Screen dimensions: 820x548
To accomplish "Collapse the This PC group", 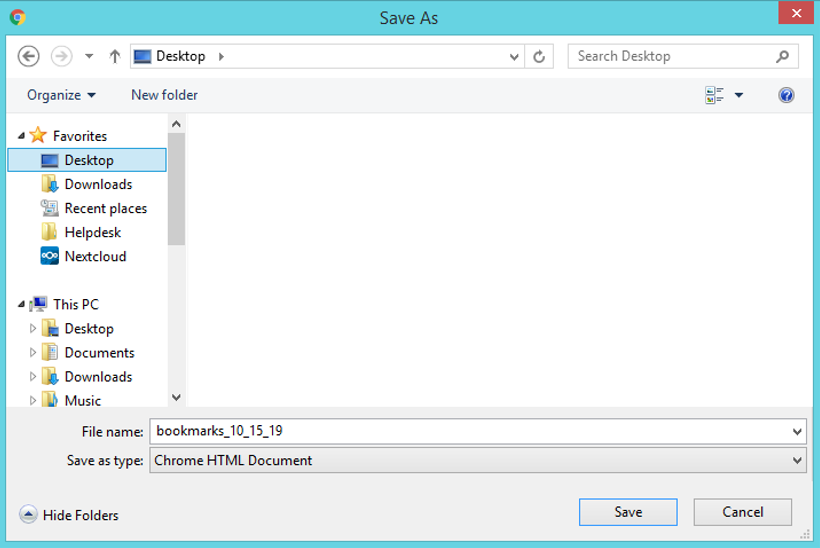I will pos(21,304).
